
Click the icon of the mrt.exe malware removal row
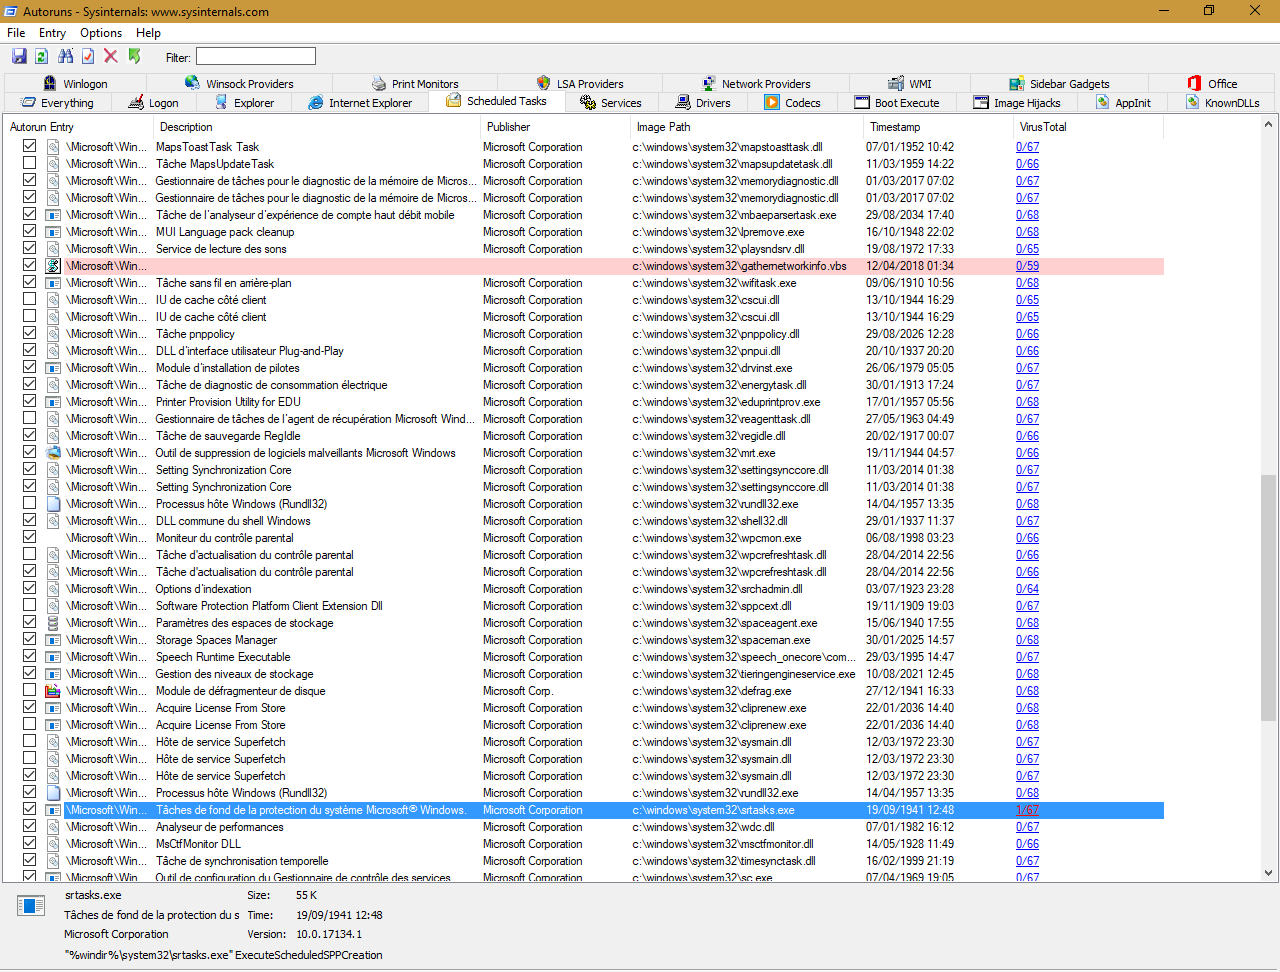pyautogui.click(x=53, y=453)
